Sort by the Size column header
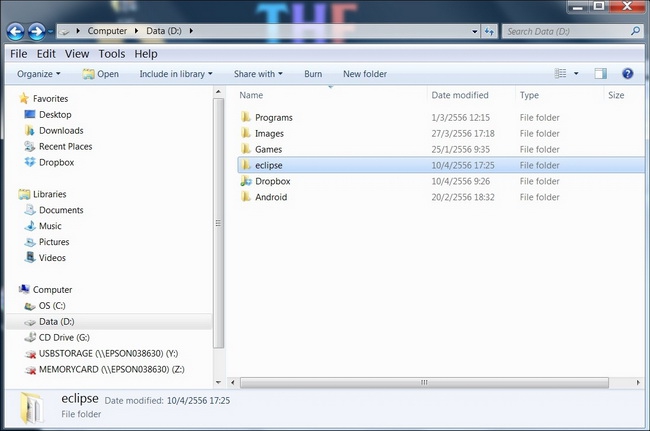Viewport: 650px width, 431px height. coord(616,95)
